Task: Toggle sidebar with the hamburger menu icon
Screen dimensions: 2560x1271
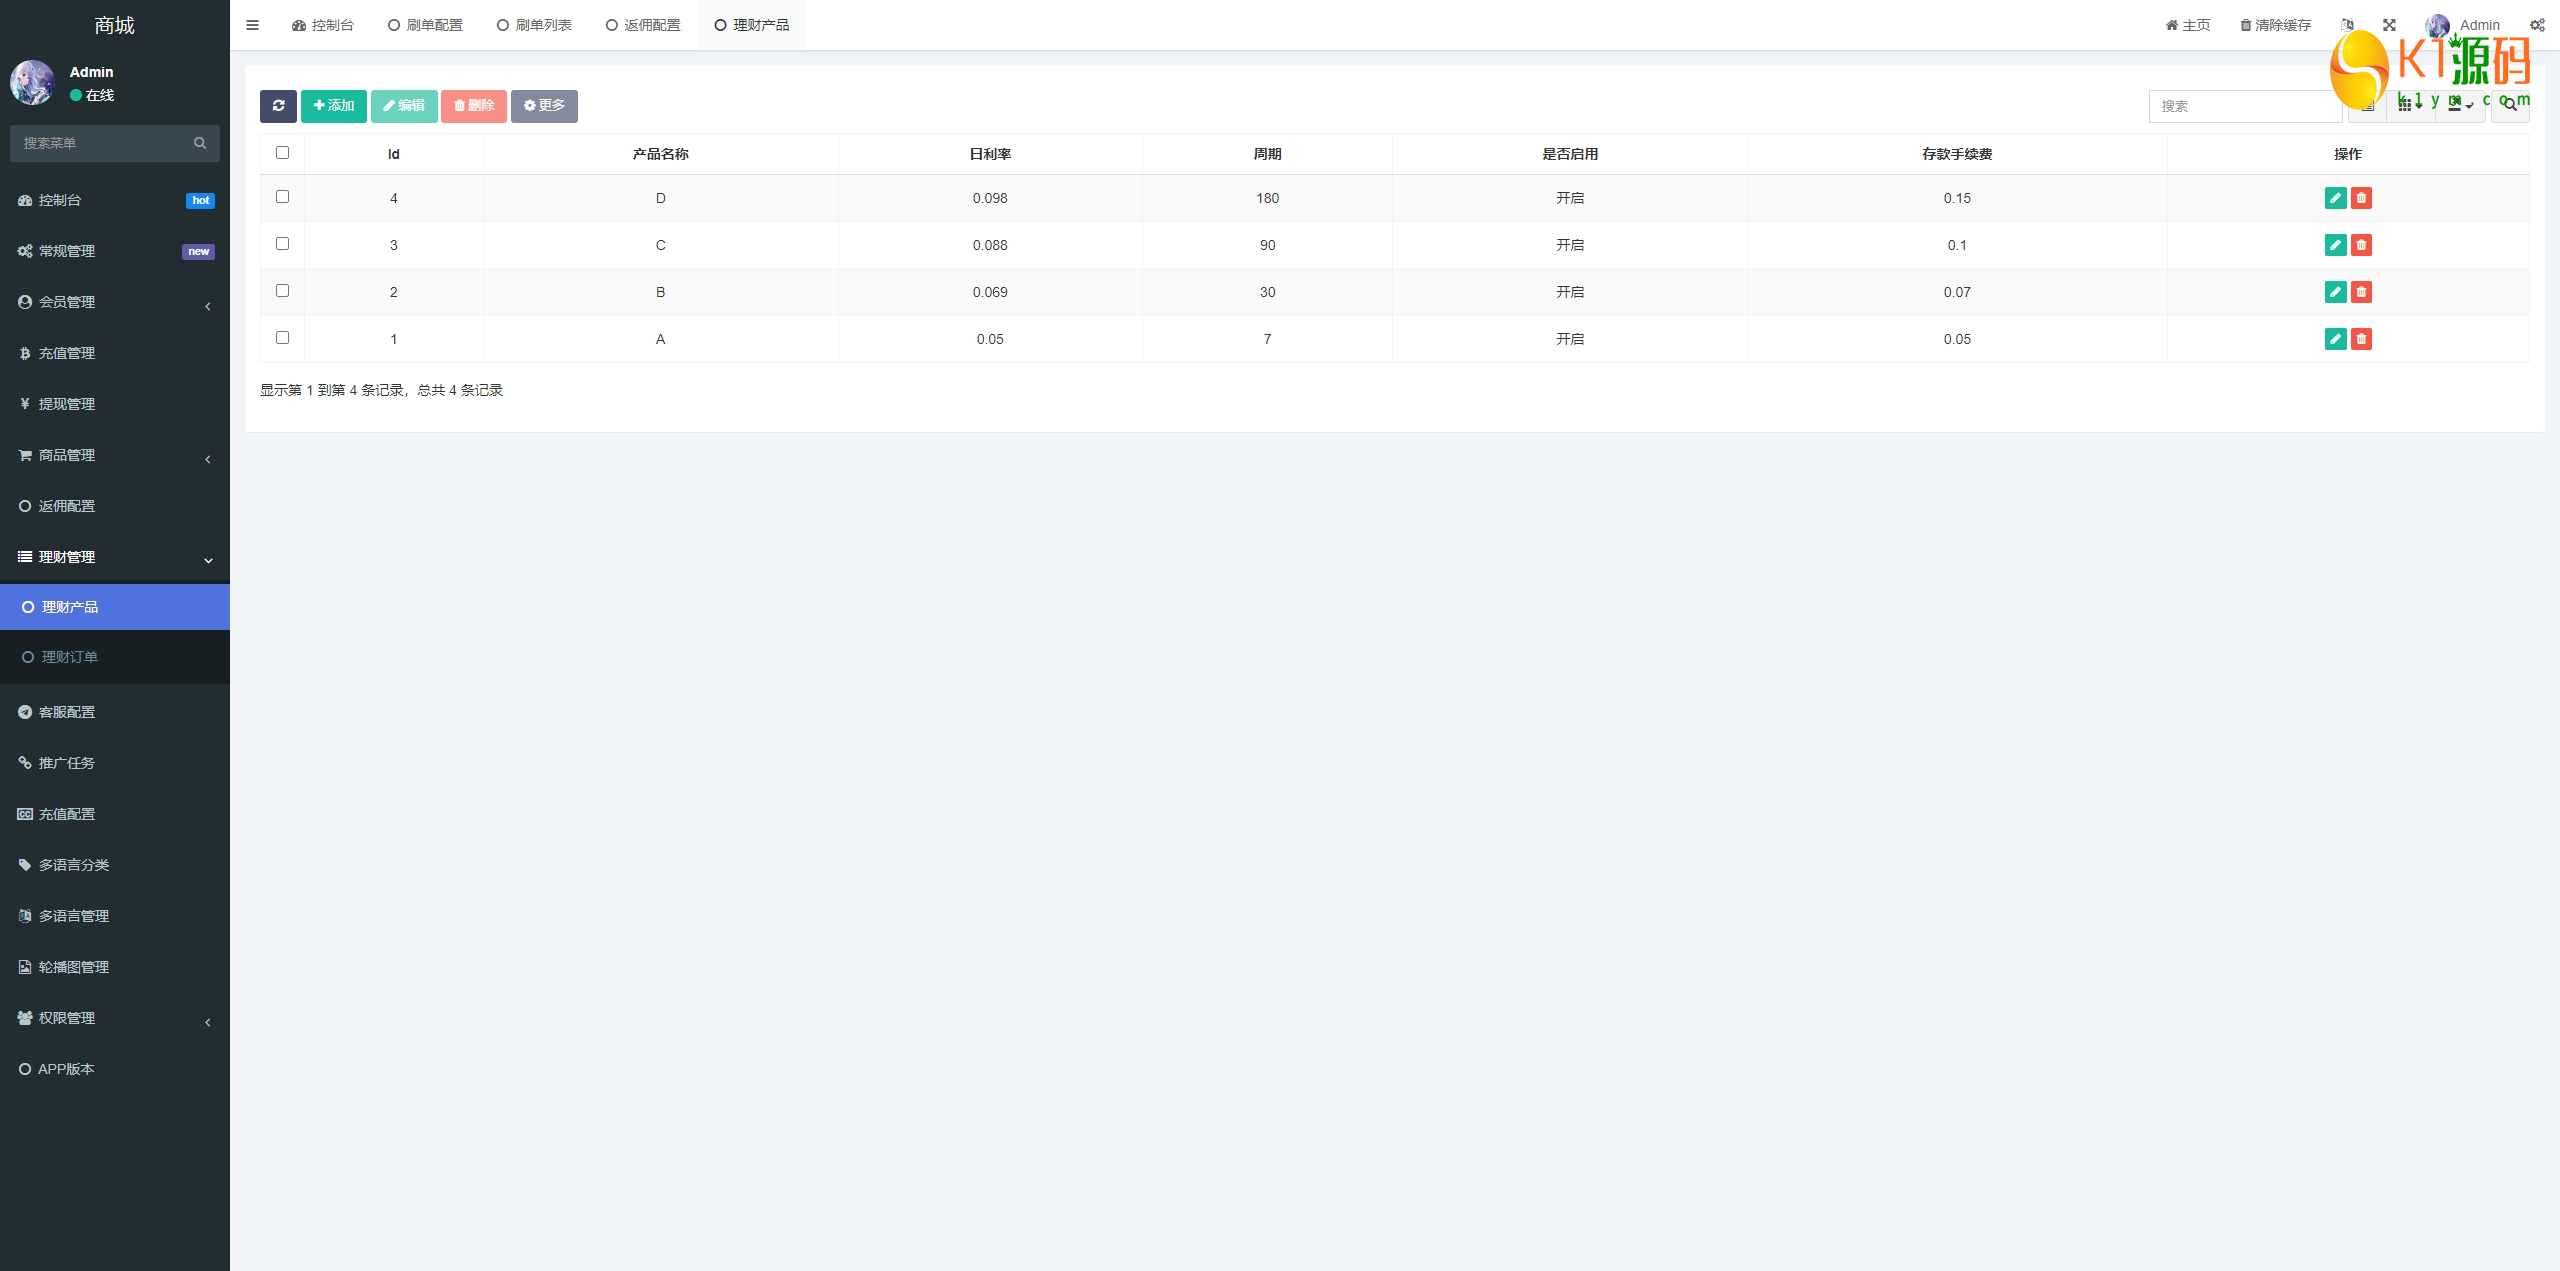Action: tap(252, 25)
